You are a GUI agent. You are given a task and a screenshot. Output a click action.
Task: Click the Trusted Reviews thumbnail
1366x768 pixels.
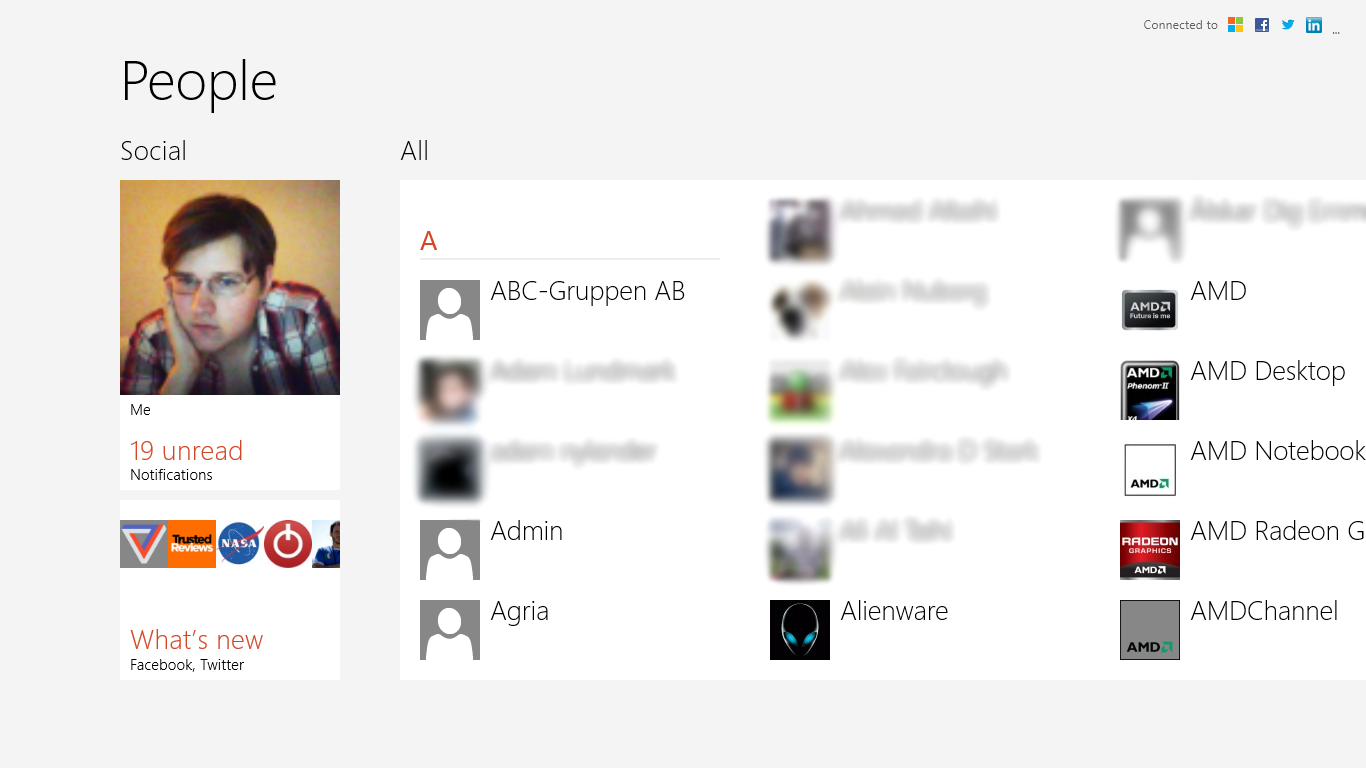(192, 544)
